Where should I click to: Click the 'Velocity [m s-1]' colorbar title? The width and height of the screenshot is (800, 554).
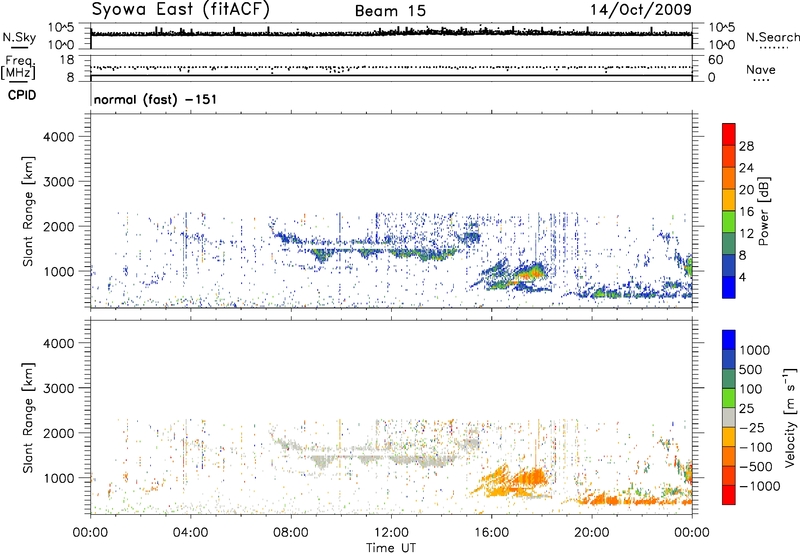(790, 417)
